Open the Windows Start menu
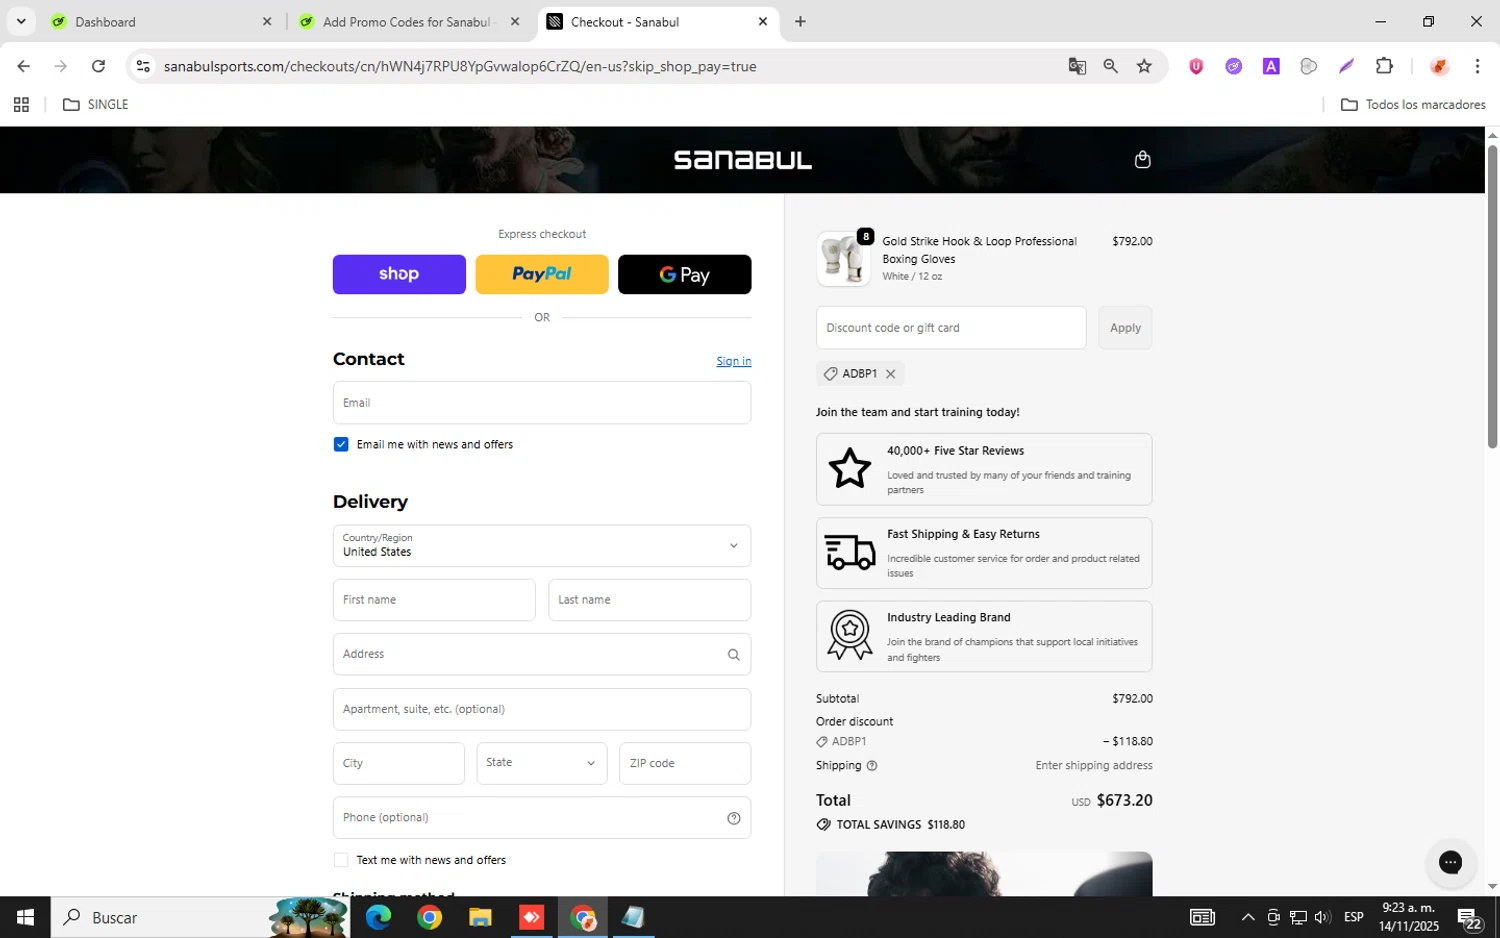This screenshot has height=938, width=1500. coord(25,917)
